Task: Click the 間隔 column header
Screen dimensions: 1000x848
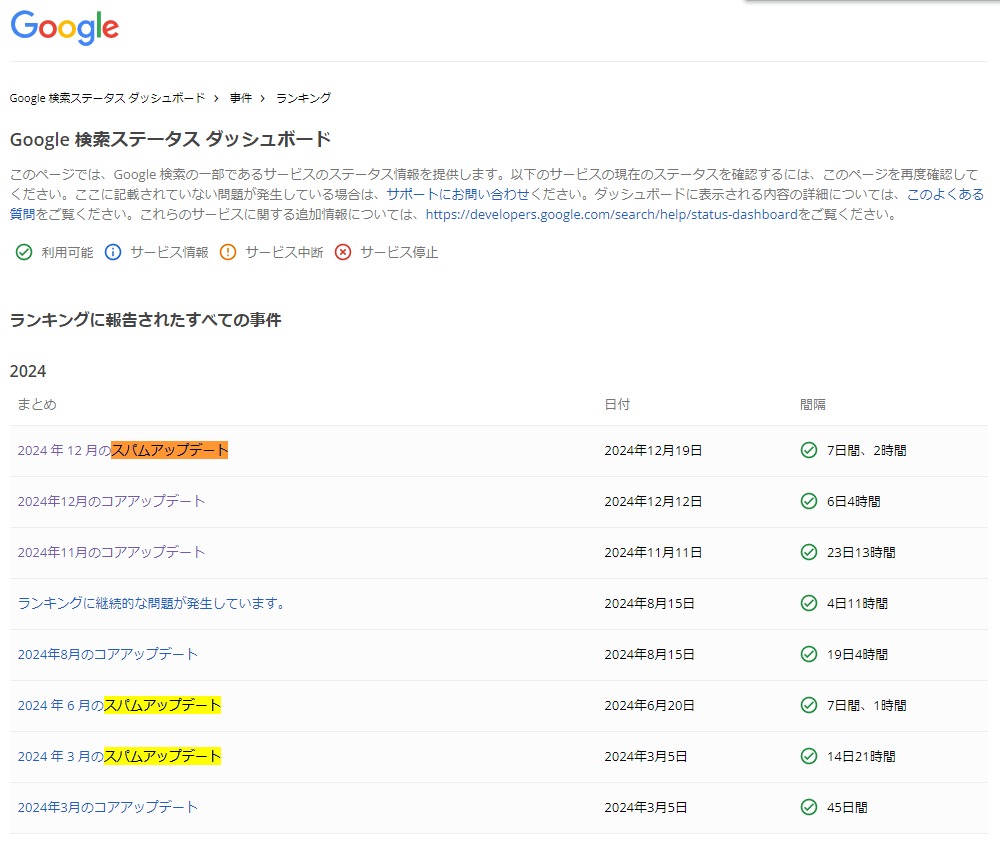Action: point(812,404)
